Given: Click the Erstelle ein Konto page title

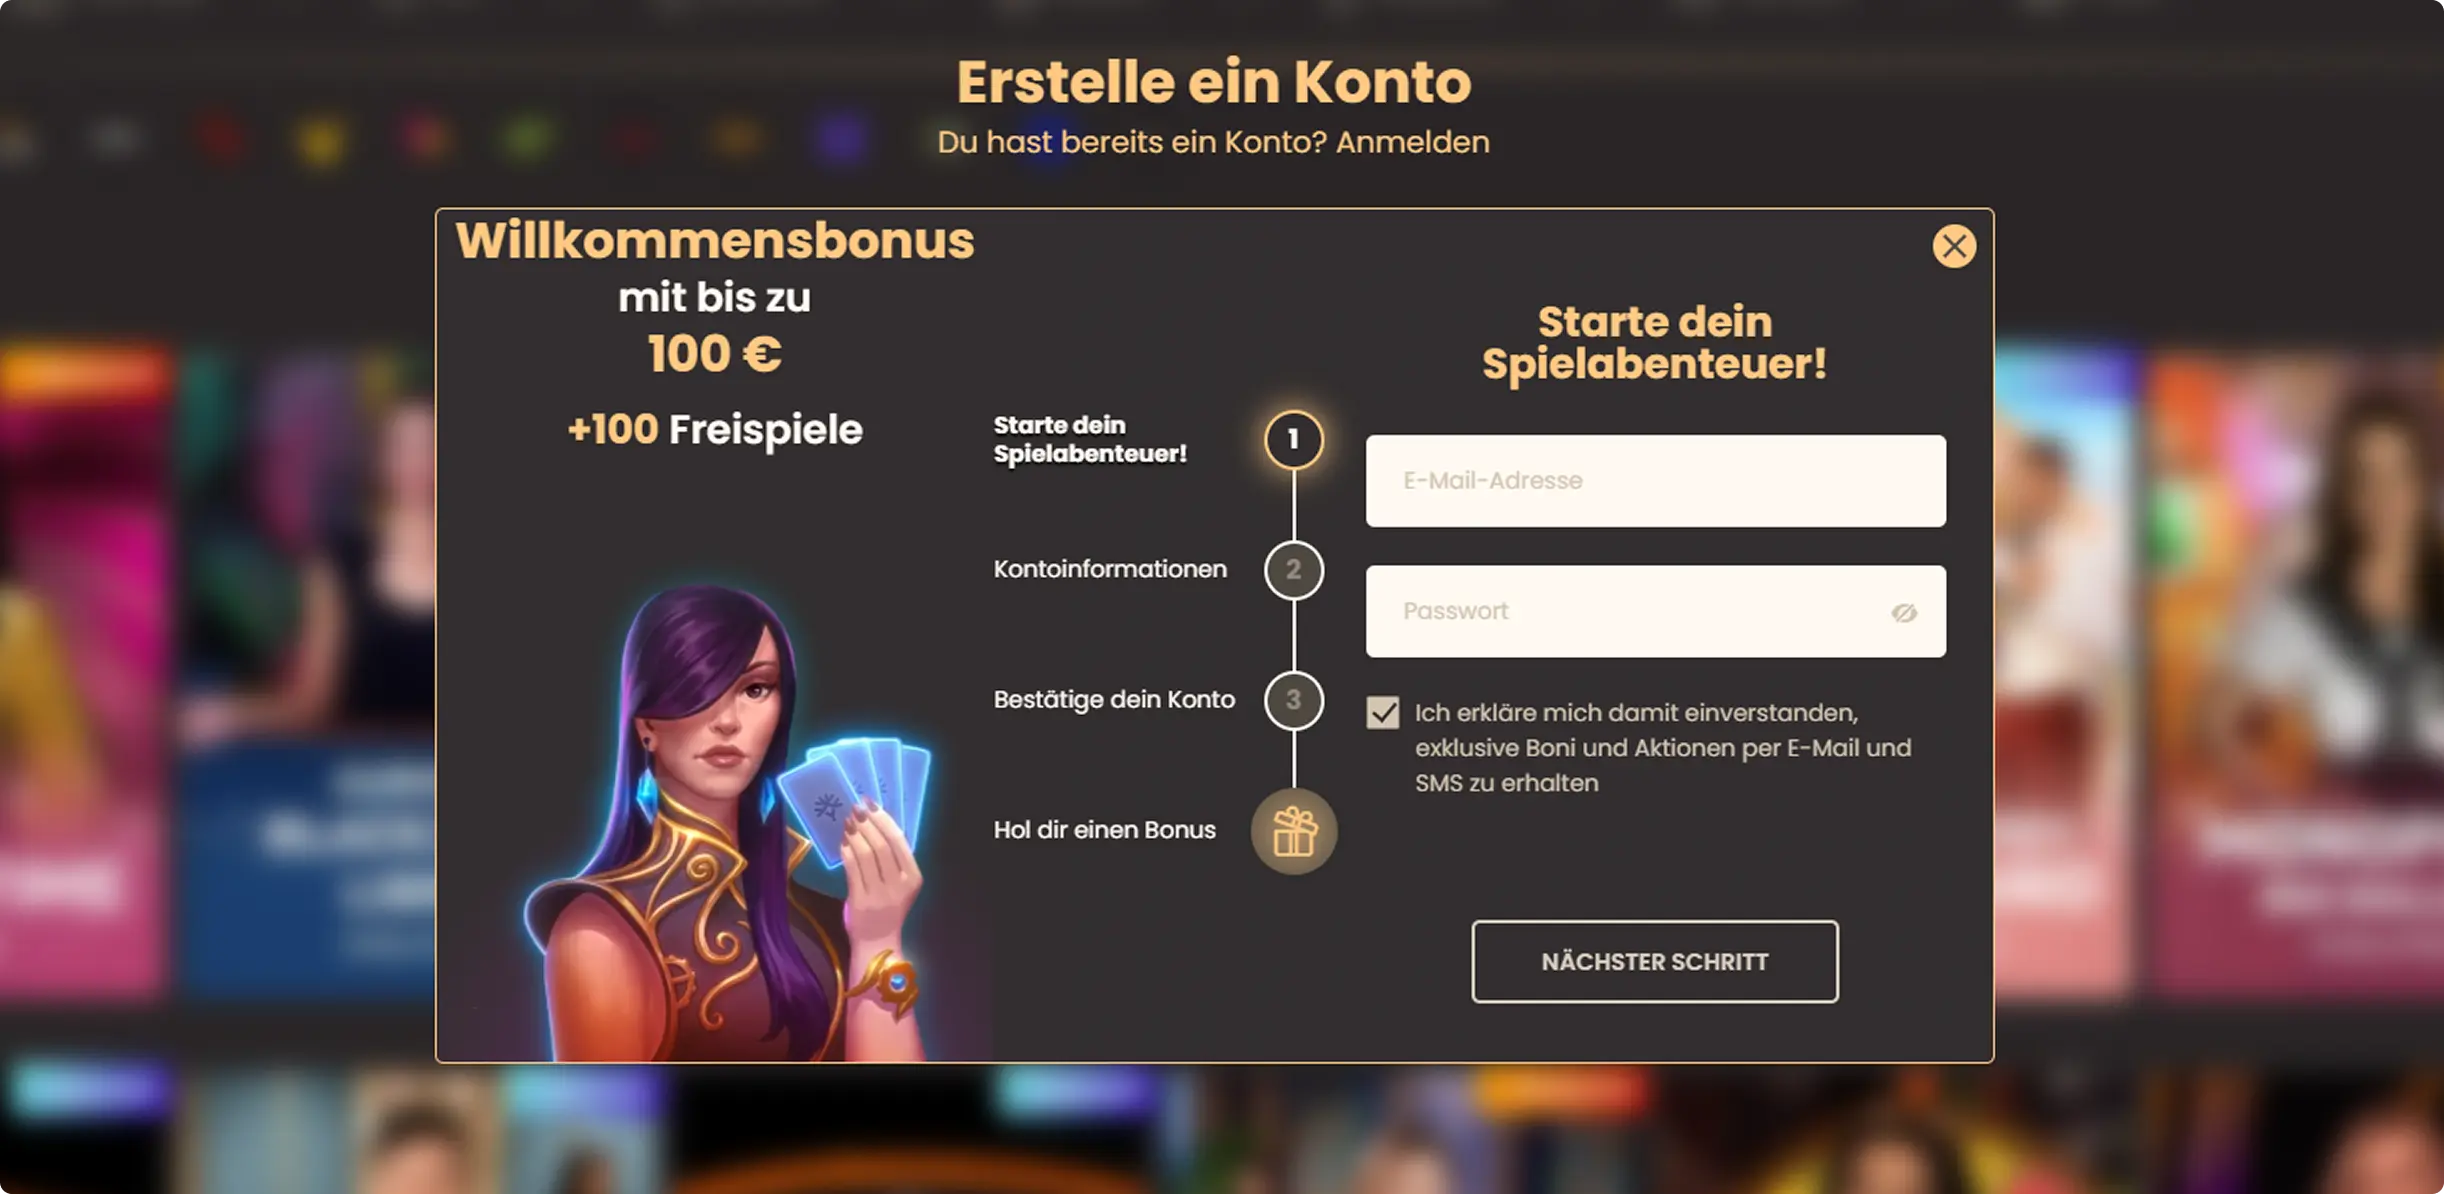Looking at the screenshot, I should coord(1214,82).
